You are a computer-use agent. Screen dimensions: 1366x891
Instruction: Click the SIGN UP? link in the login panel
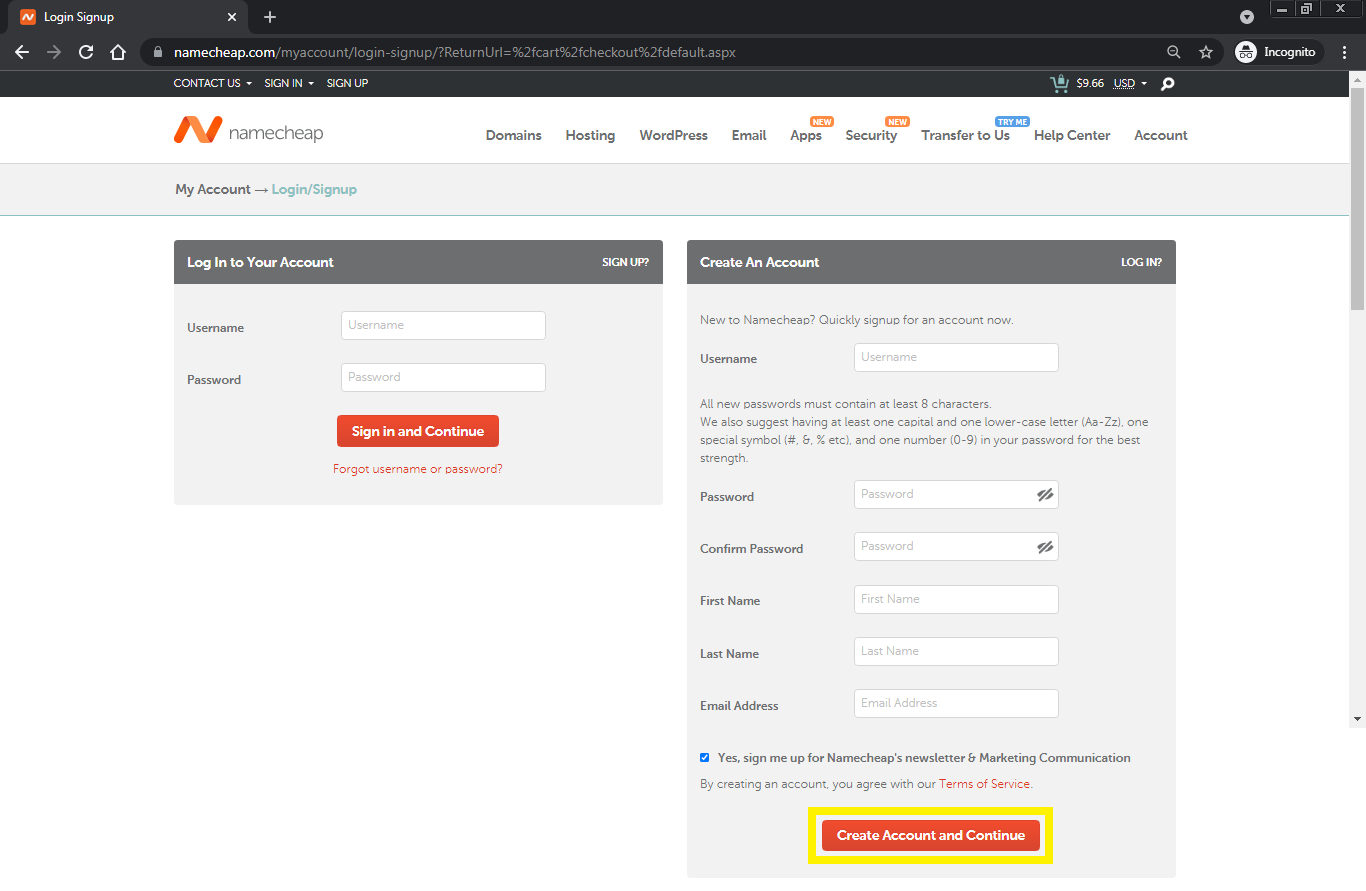coord(625,262)
